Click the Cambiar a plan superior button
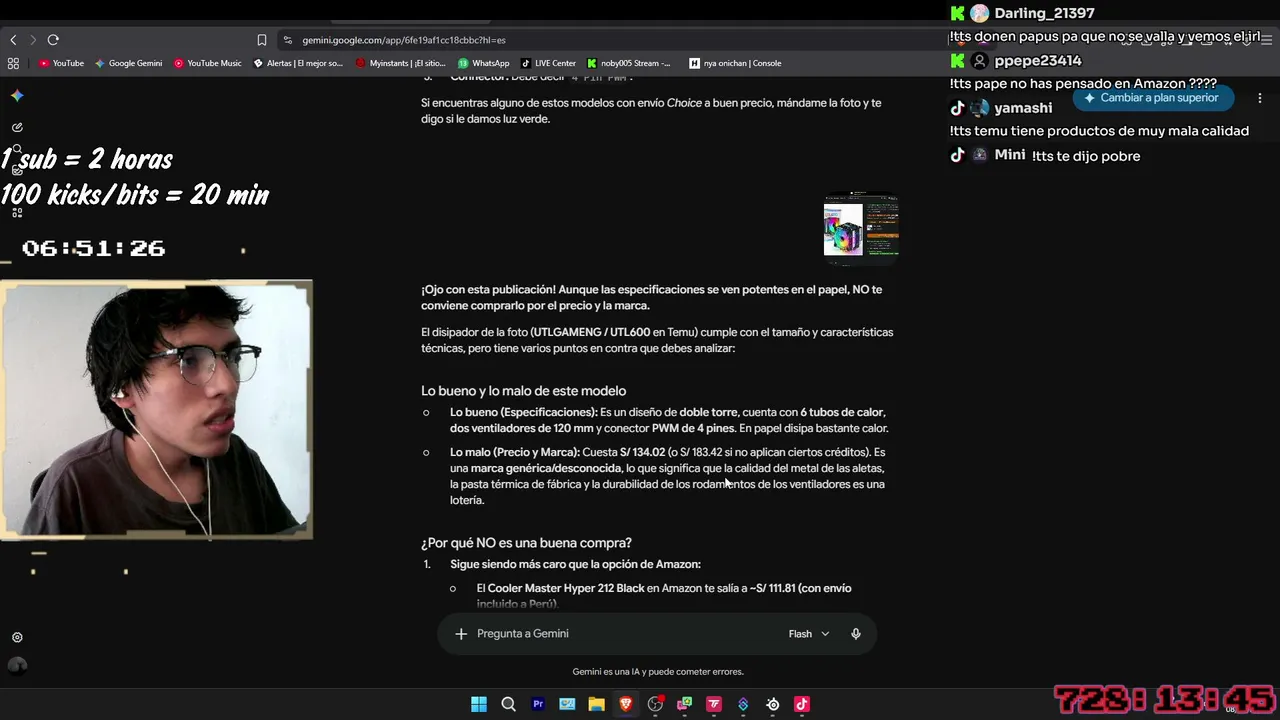The image size is (1280, 720). click(x=1152, y=98)
